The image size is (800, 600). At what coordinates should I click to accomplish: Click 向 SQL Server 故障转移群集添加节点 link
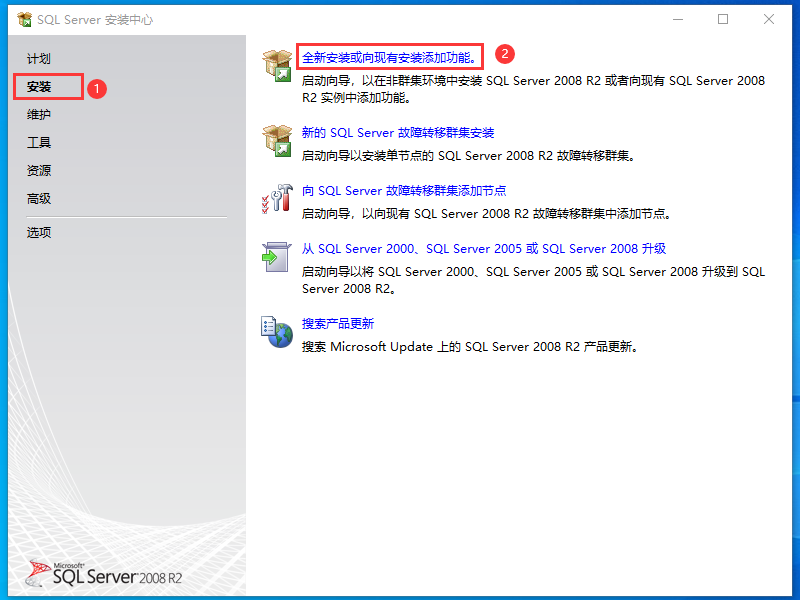tap(404, 191)
